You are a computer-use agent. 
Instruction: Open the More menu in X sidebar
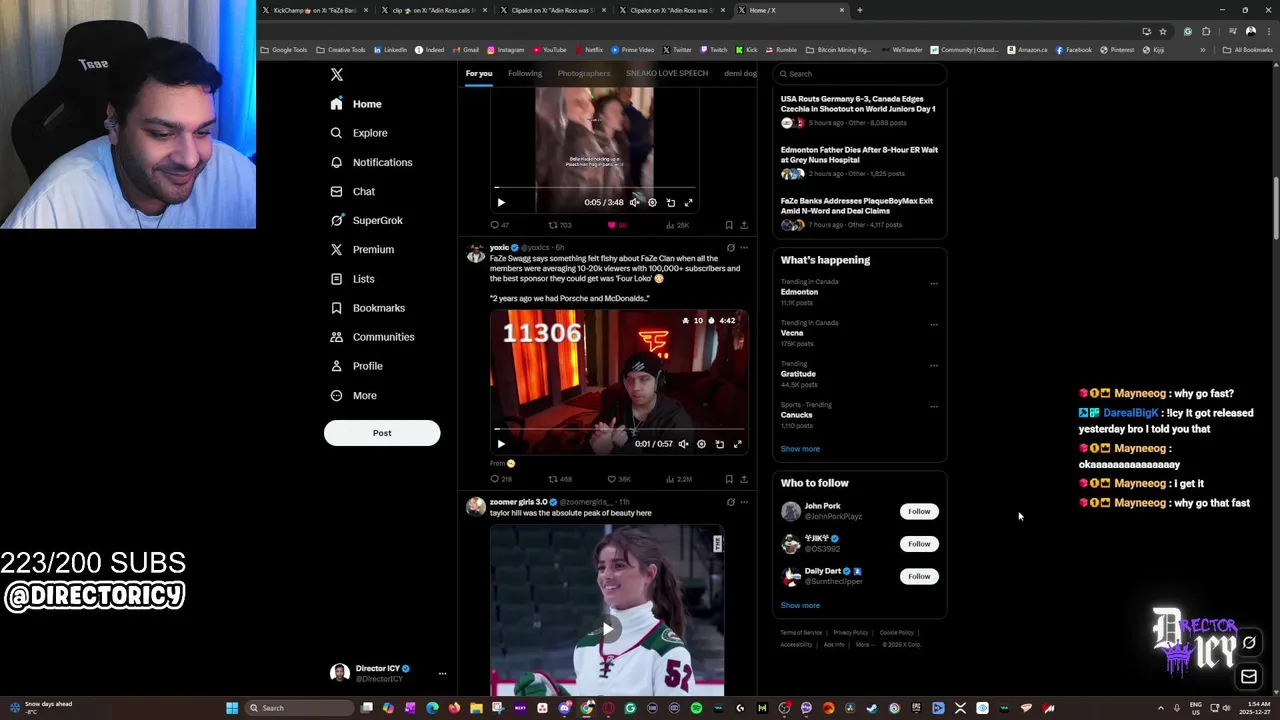354,395
